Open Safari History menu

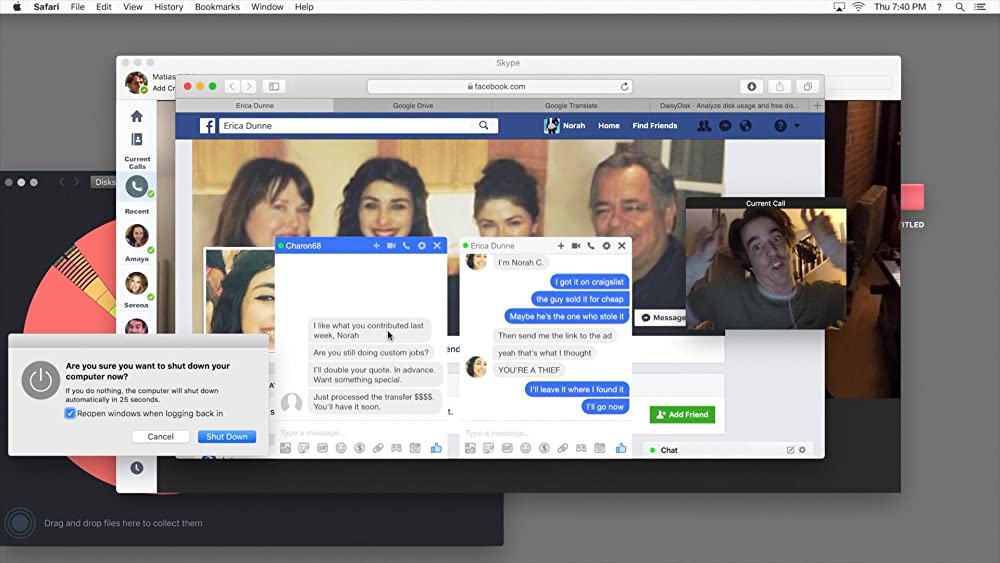click(168, 7)
